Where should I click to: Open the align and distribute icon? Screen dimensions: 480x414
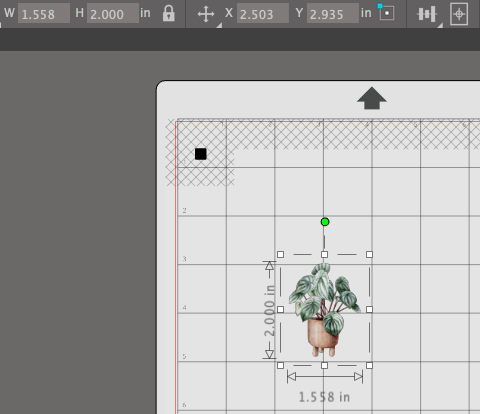pos(427,14)
